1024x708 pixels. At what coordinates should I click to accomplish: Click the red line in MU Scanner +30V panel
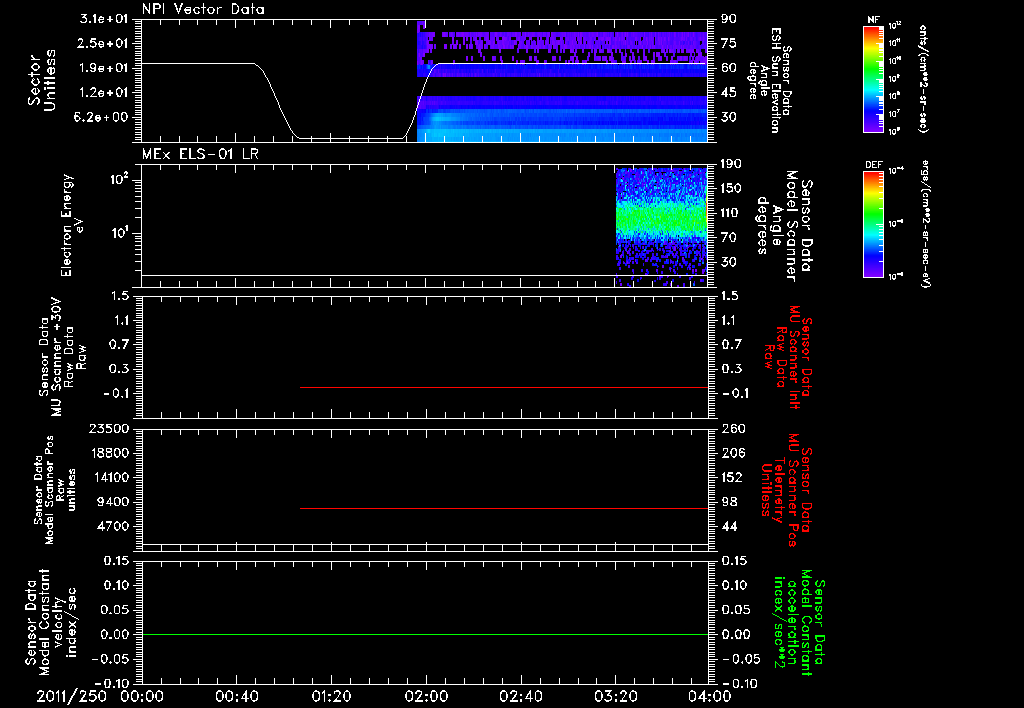tap(504, 387)
